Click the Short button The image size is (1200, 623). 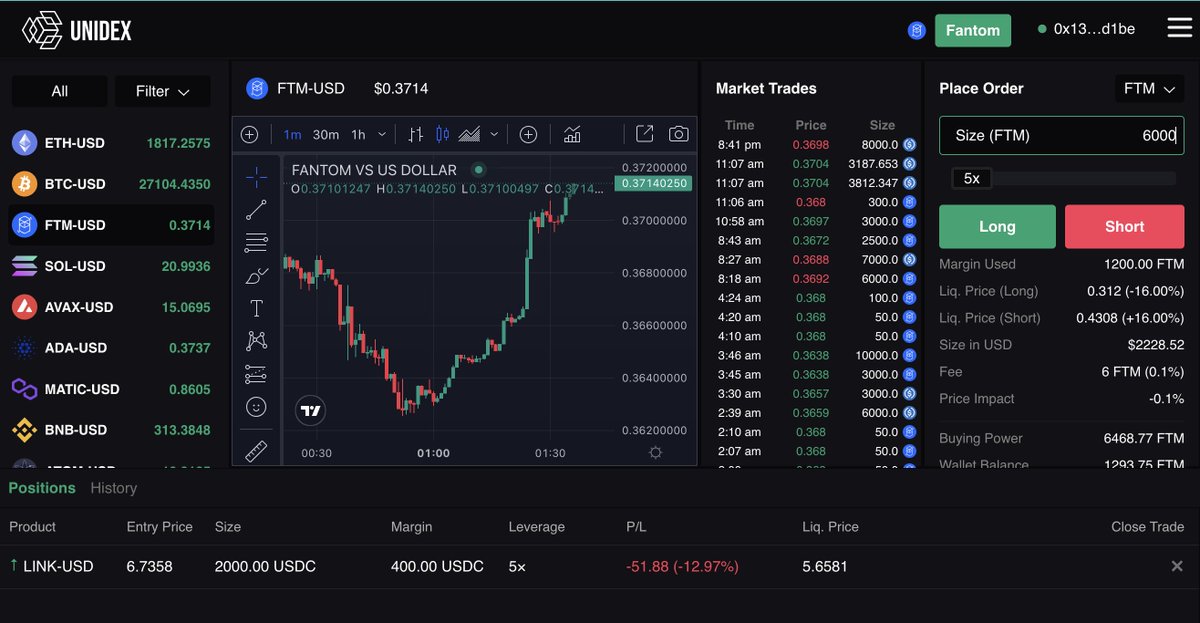click(1125, 226)
